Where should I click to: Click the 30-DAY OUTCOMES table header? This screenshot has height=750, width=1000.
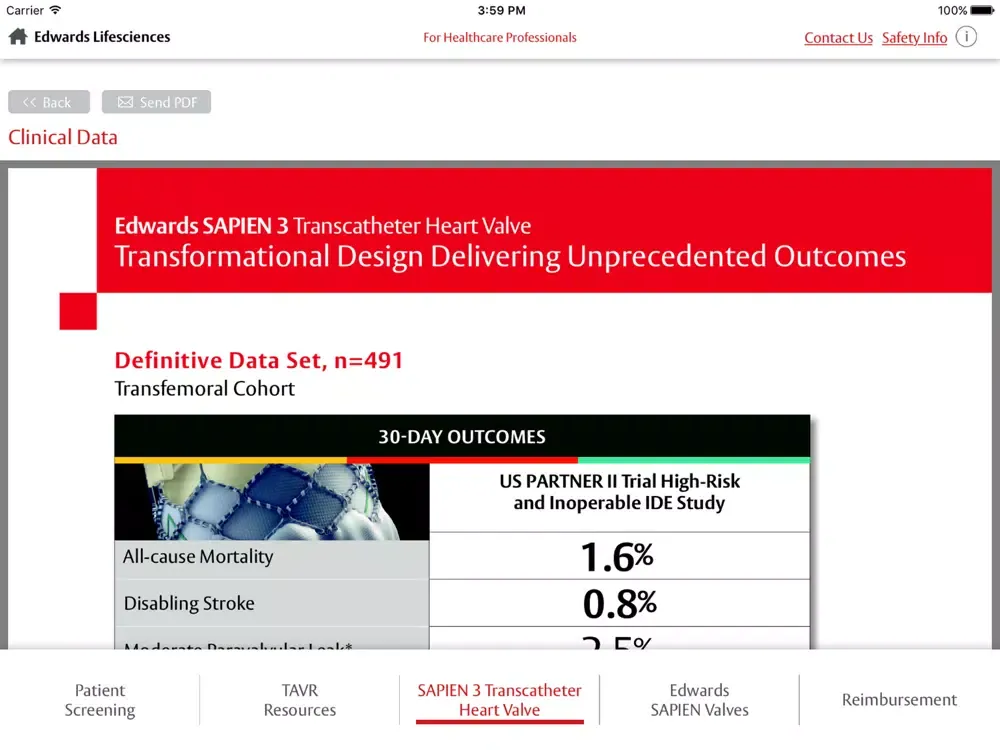click(x=462, y=437)
